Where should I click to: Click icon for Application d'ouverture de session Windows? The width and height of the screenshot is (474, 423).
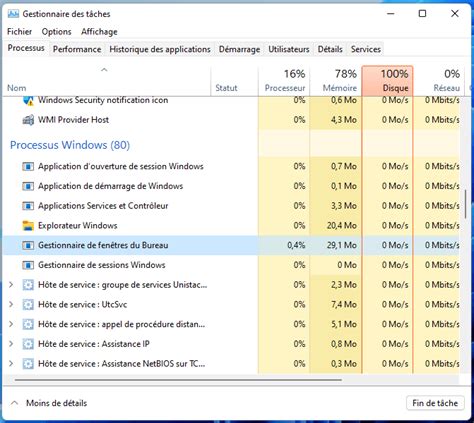(28, 166)
